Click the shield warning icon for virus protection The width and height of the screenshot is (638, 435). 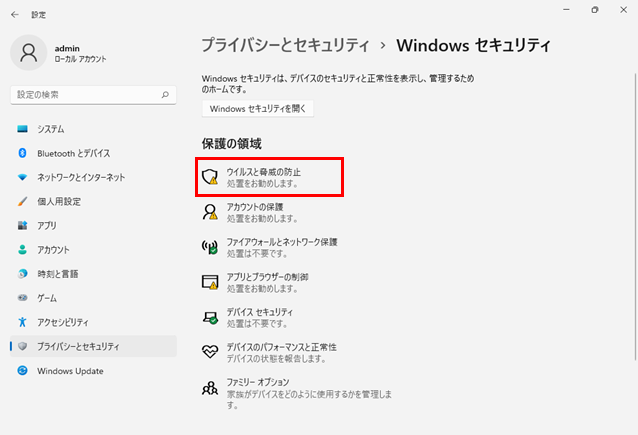click(210, 177)
